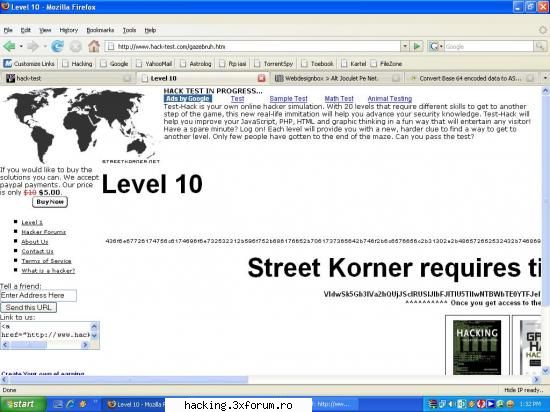Open the Math Test ad link
Screen dimensions: 550x412
coord(339,99)
